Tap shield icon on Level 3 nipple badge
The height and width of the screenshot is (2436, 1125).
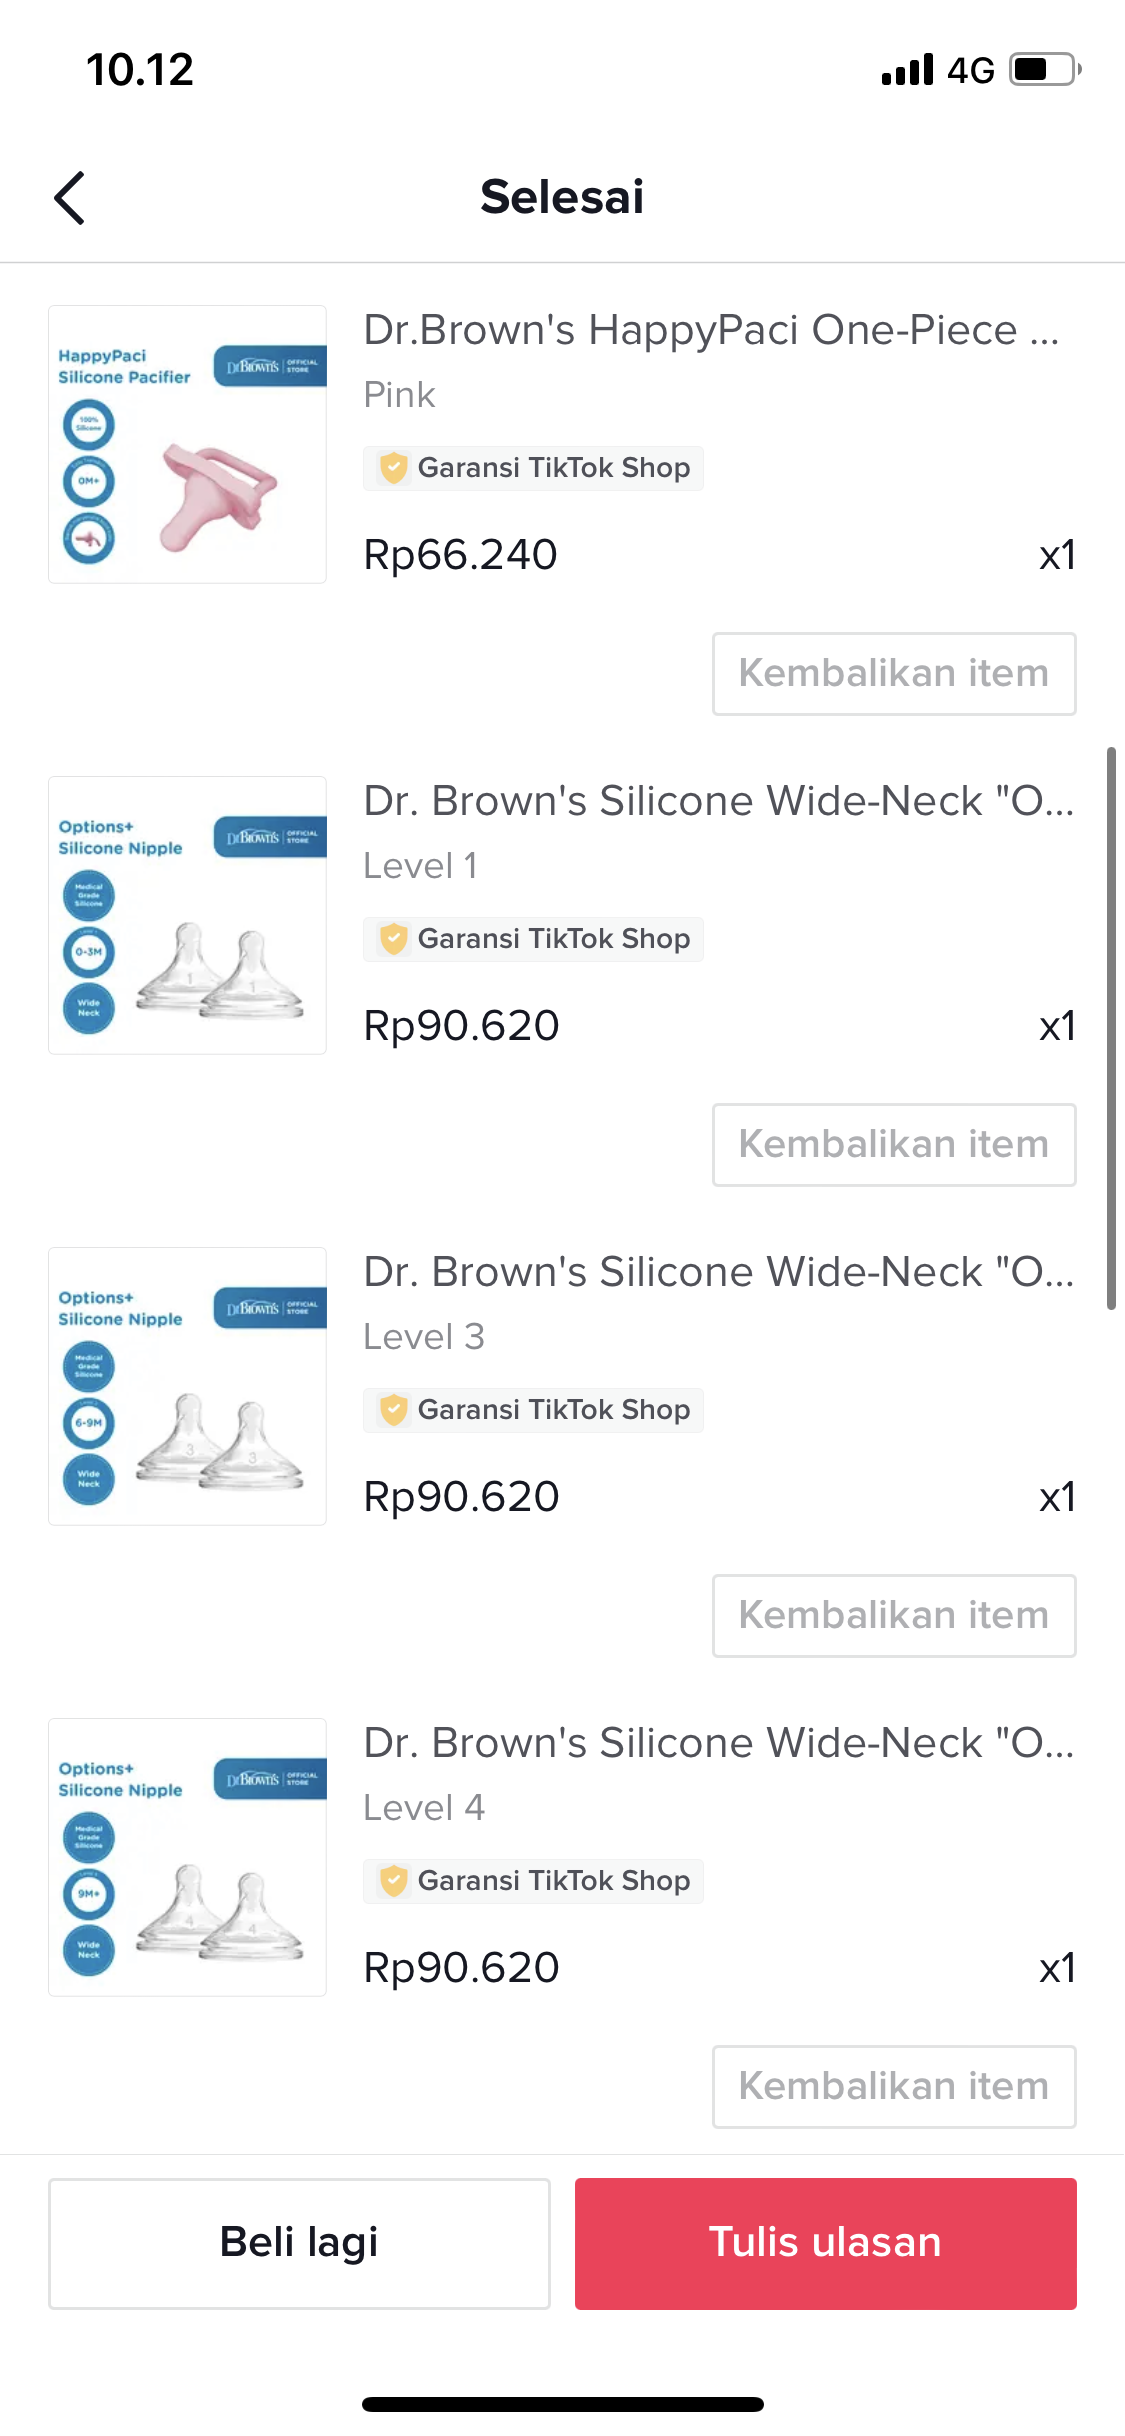[394, 1409]
